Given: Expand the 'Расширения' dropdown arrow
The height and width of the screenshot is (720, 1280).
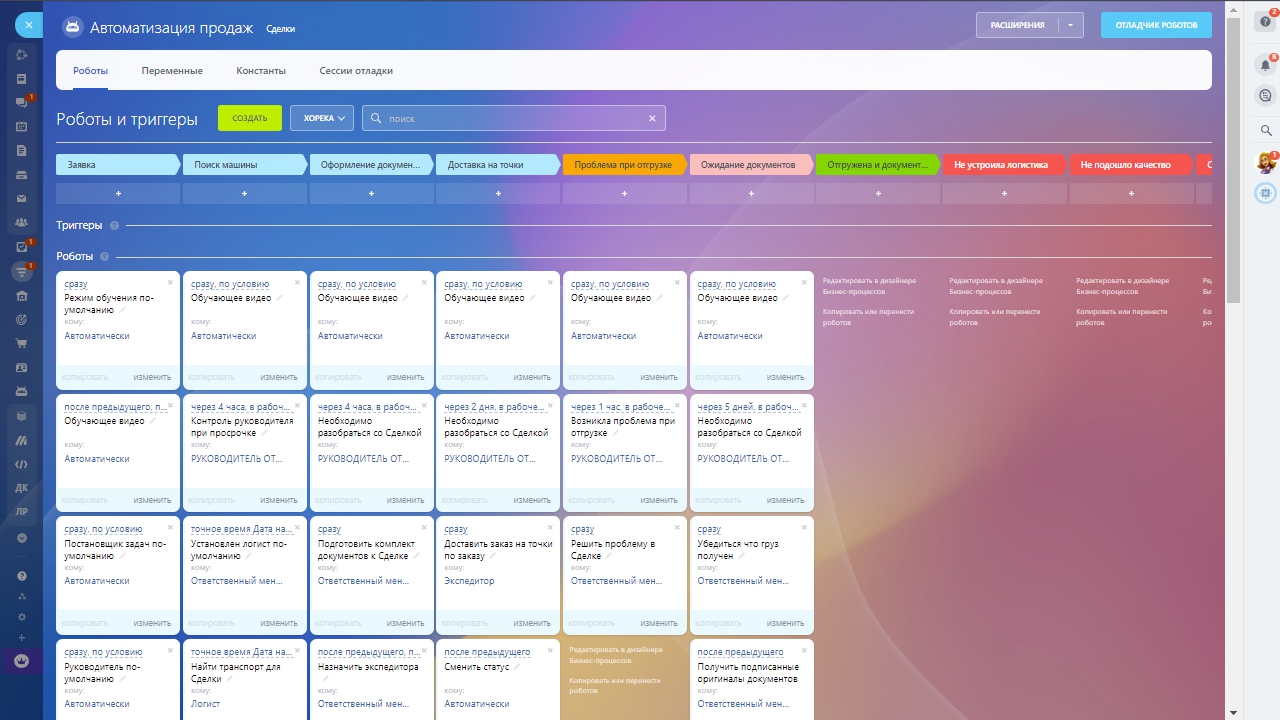Looking at the screenshot, I should coord(1070,25).
